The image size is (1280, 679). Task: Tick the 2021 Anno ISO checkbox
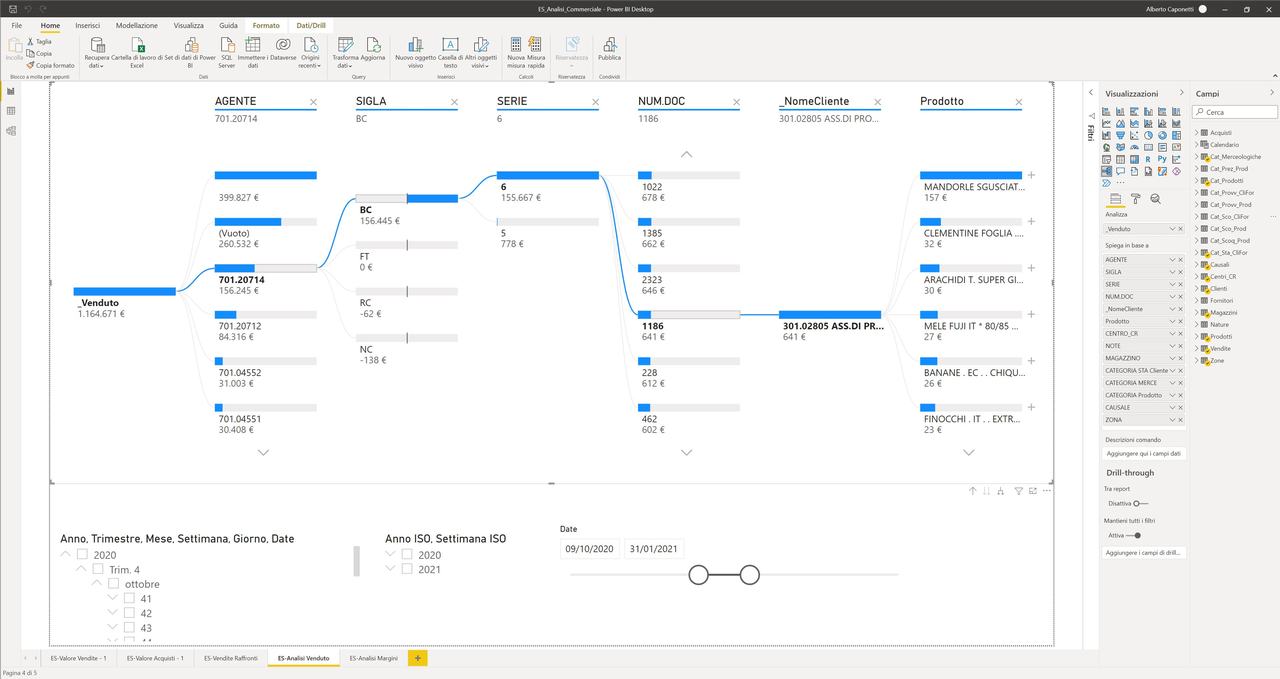coord(407,569)
